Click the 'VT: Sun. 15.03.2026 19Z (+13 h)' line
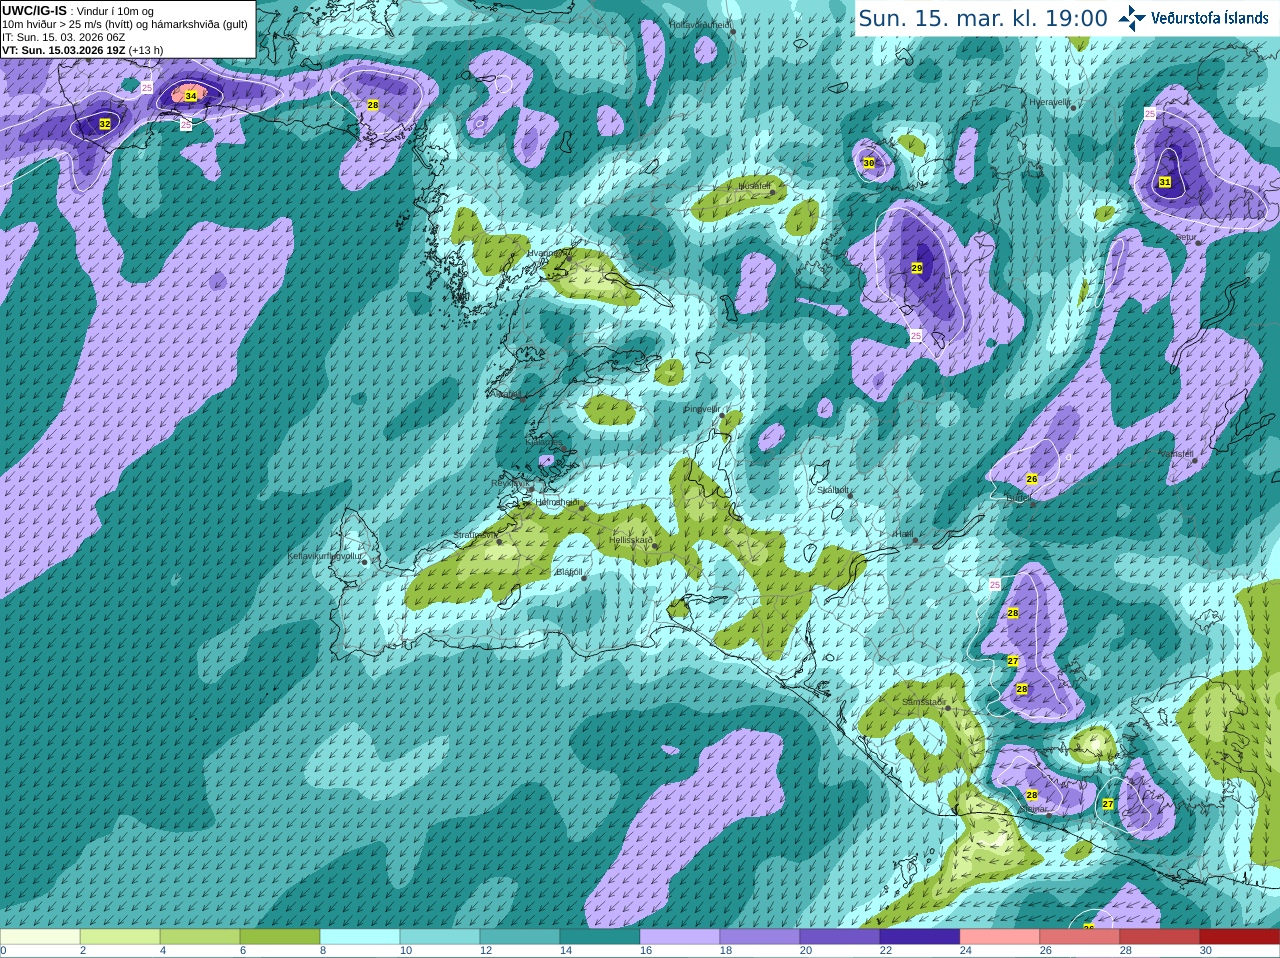The height and width of the screenshot is (958, 1280). pyautogui.click(x=82, y=50)
